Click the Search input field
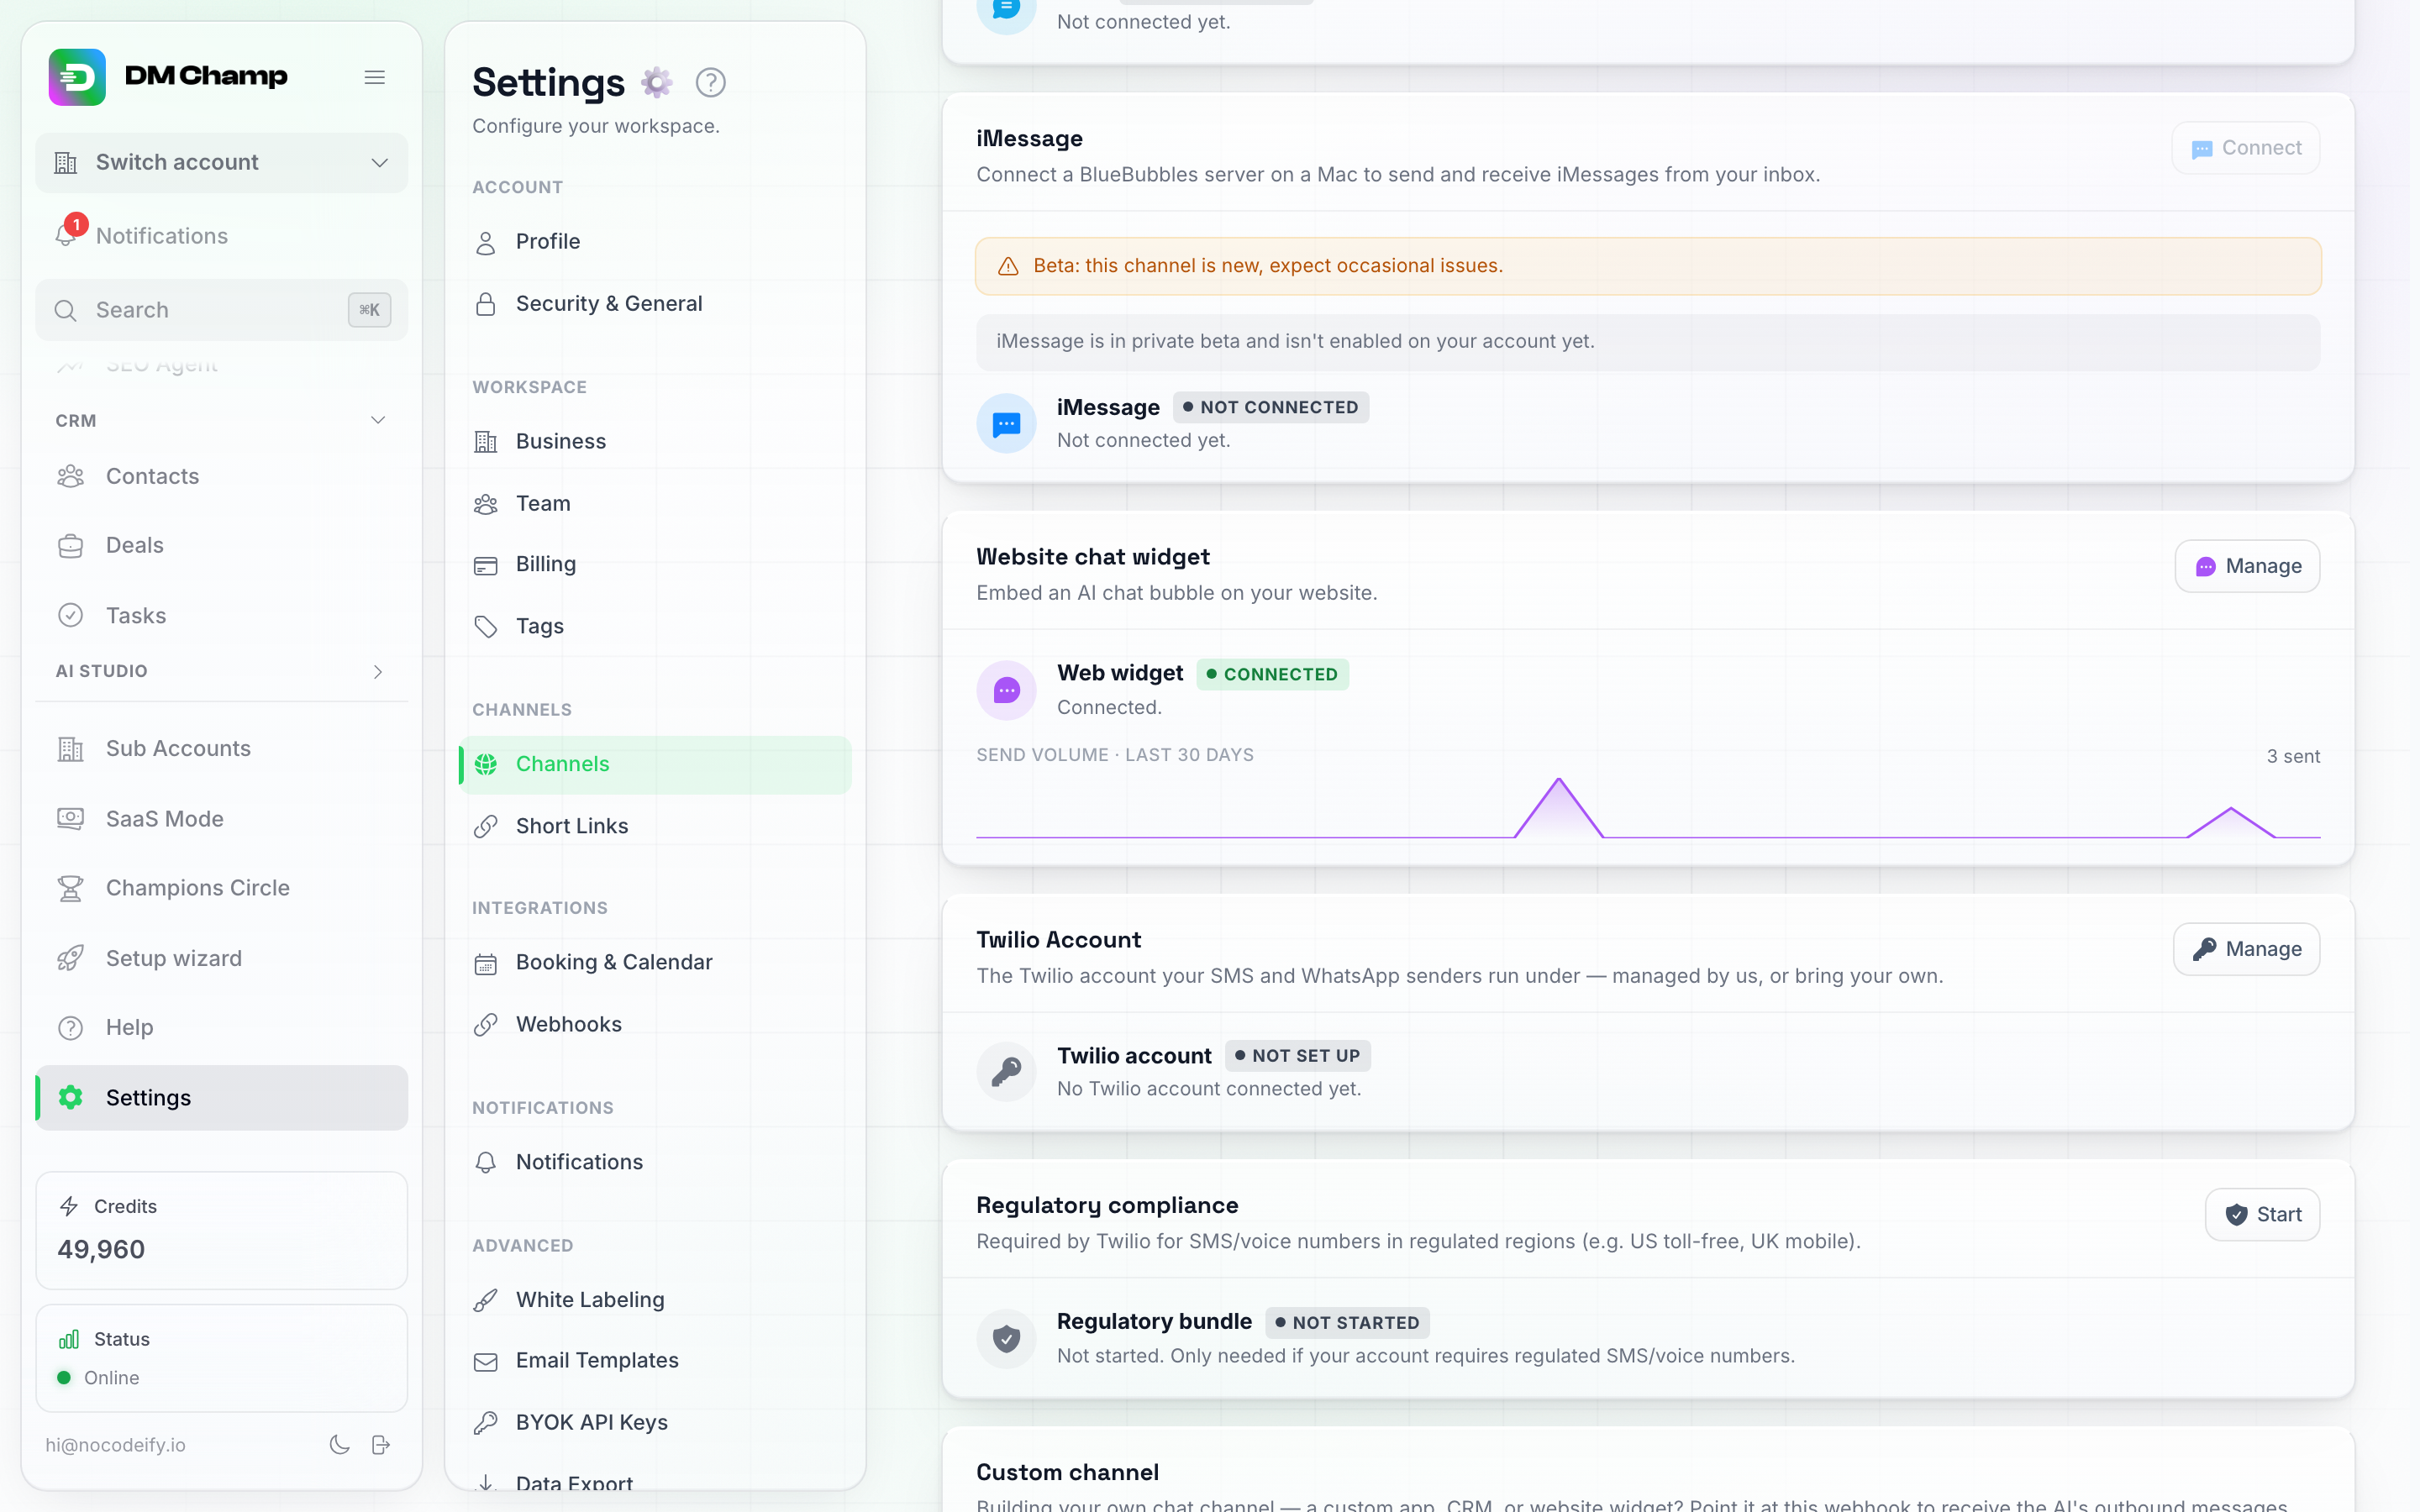The width and height of the screenshot is (2420, 1512). pos(222,310)
